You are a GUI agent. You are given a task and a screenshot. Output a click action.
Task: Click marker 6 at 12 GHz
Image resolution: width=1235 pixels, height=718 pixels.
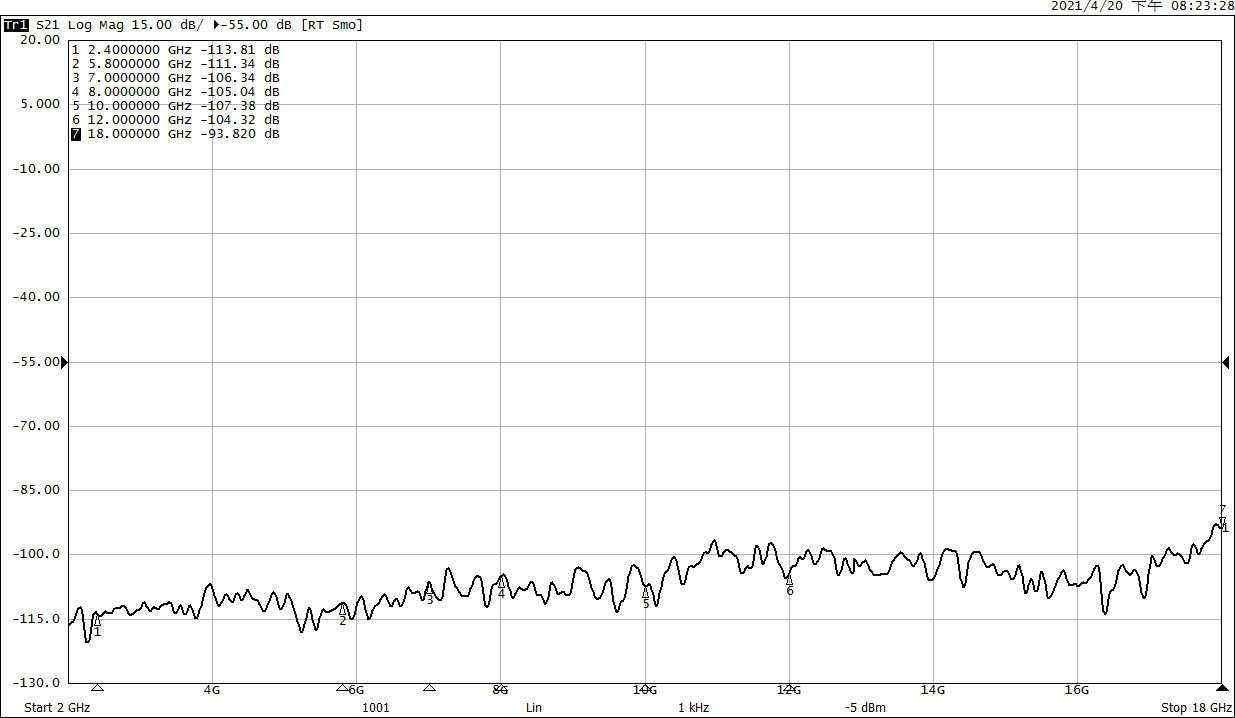789,581
